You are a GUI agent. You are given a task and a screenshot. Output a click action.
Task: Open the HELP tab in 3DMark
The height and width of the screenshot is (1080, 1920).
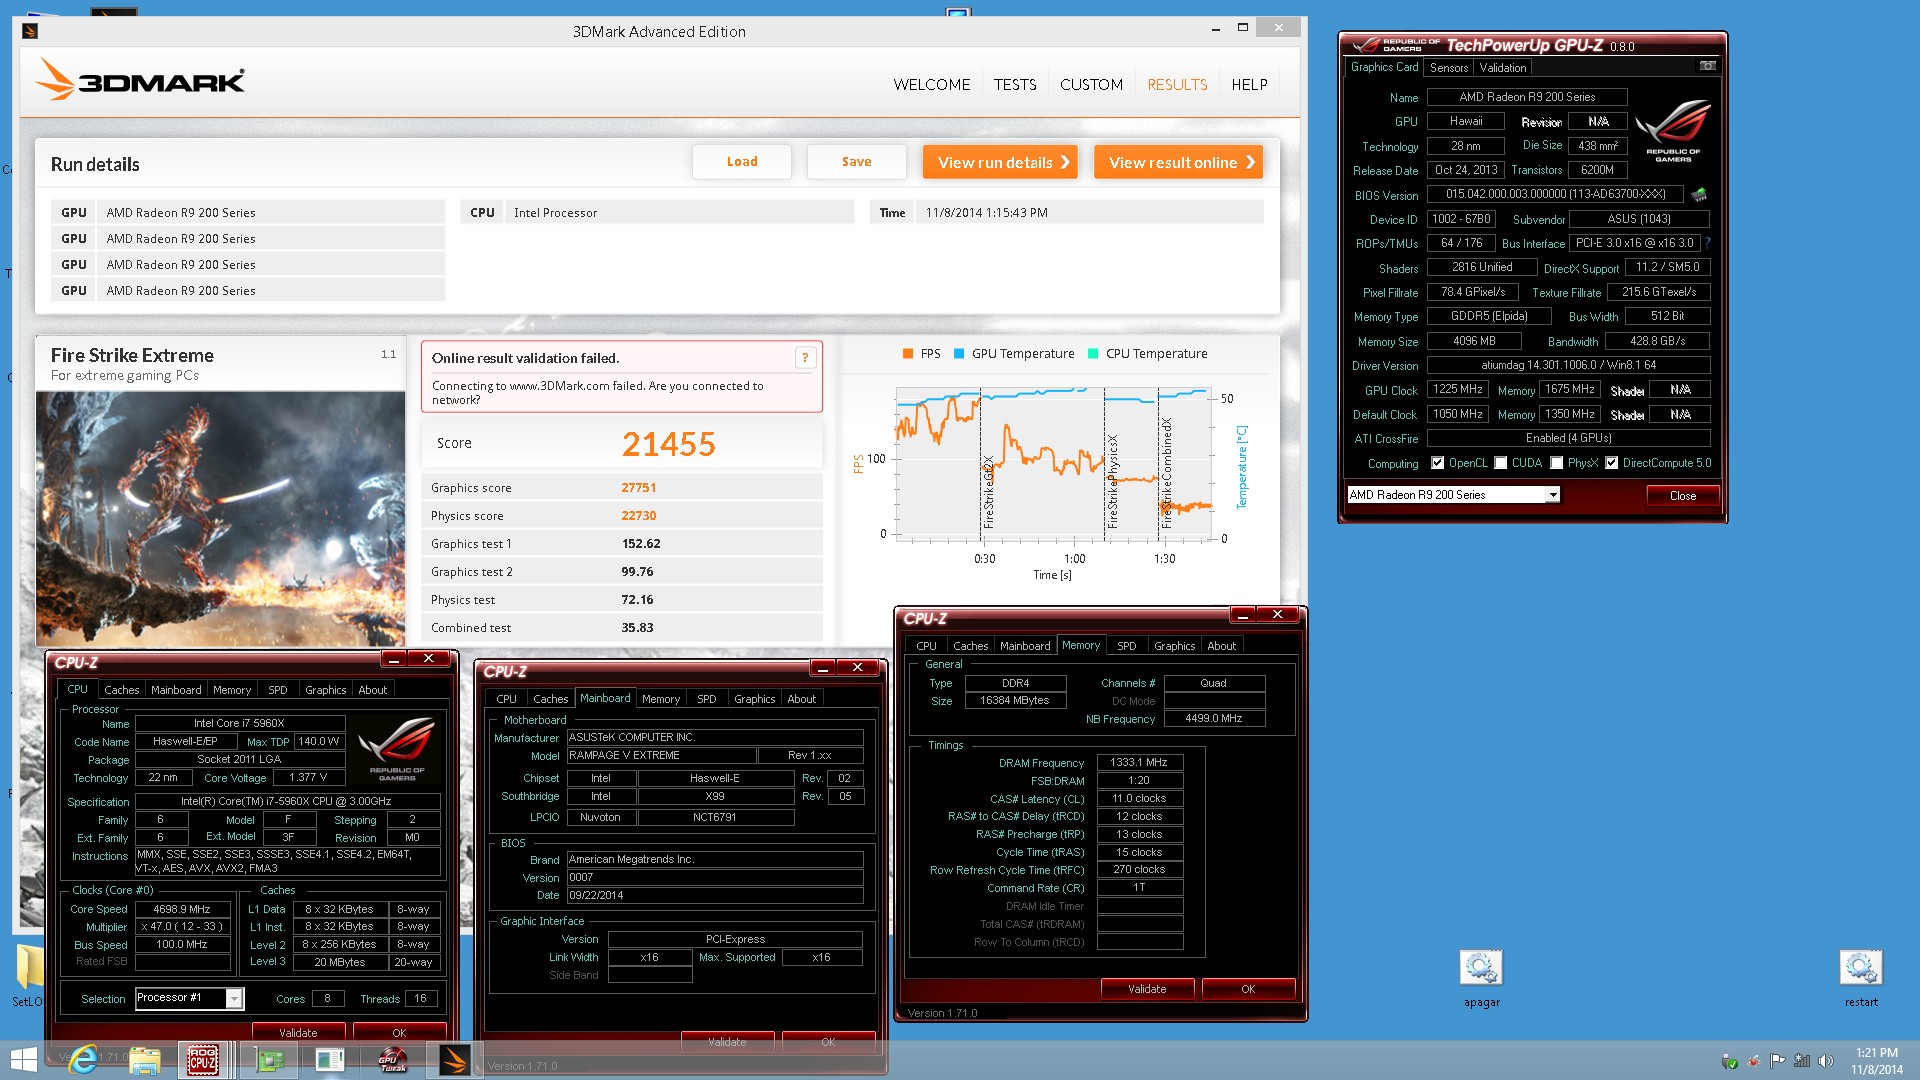[1249, 85]
